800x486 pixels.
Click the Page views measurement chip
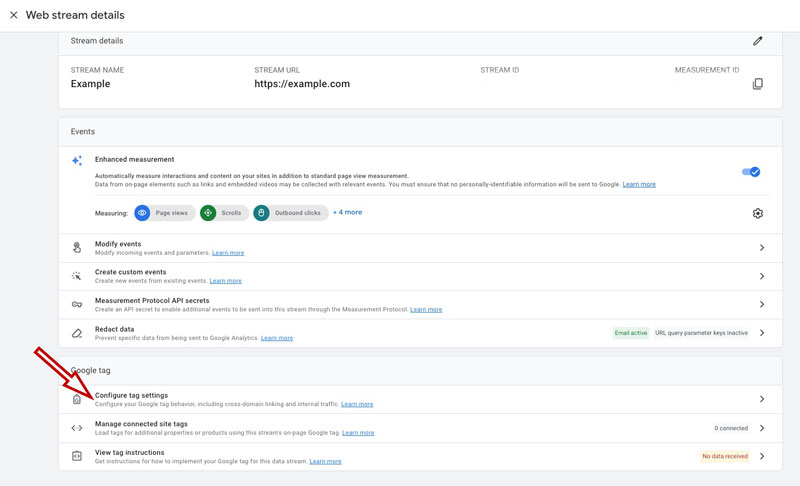(x=165, y=213)
